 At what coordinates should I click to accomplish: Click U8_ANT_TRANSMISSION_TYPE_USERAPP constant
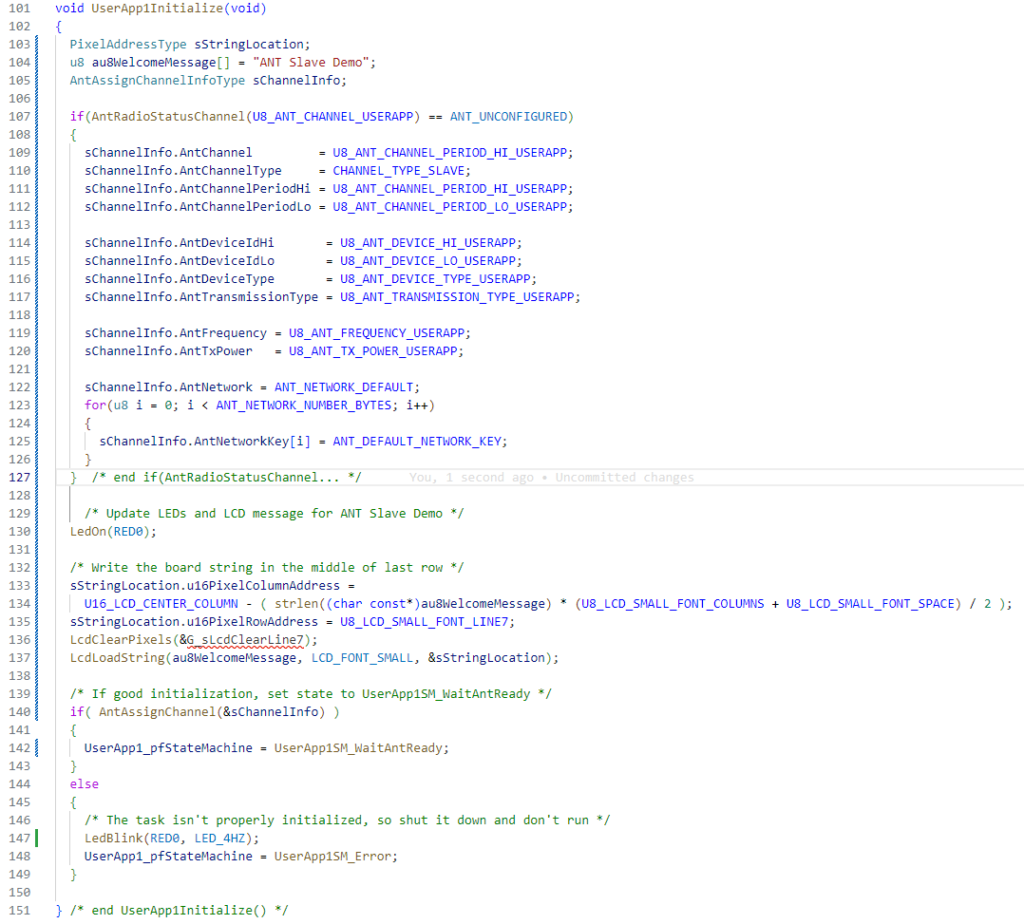(x=456, y=297)
